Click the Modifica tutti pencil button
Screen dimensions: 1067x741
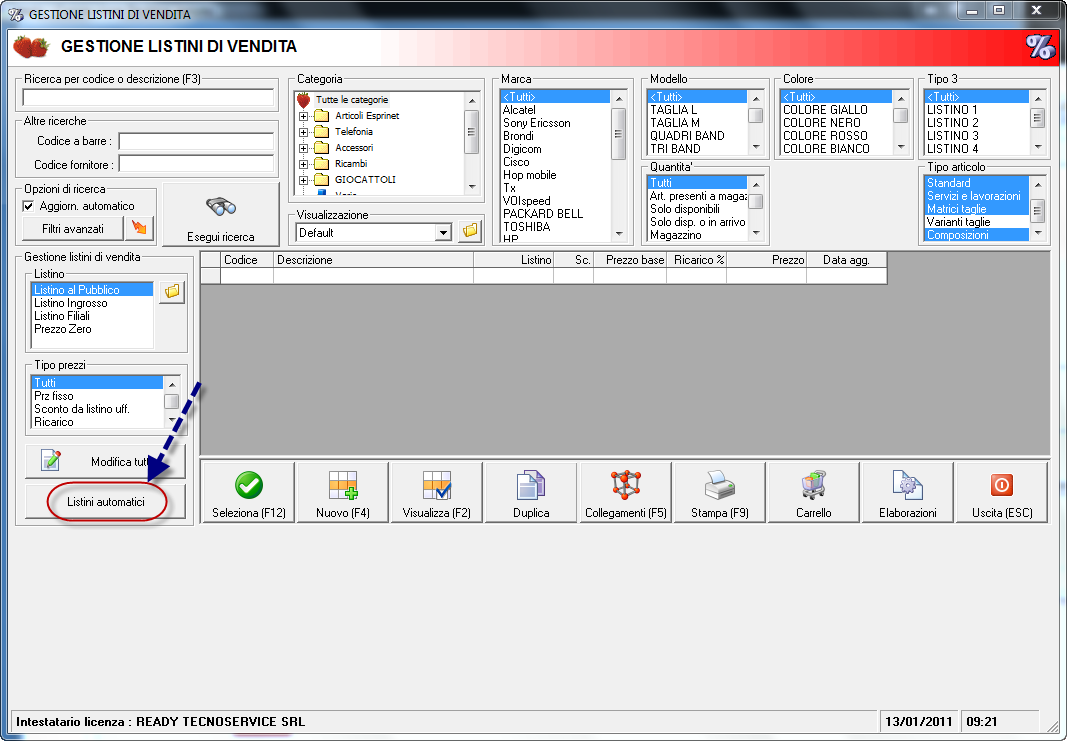(x=105, y=461)
